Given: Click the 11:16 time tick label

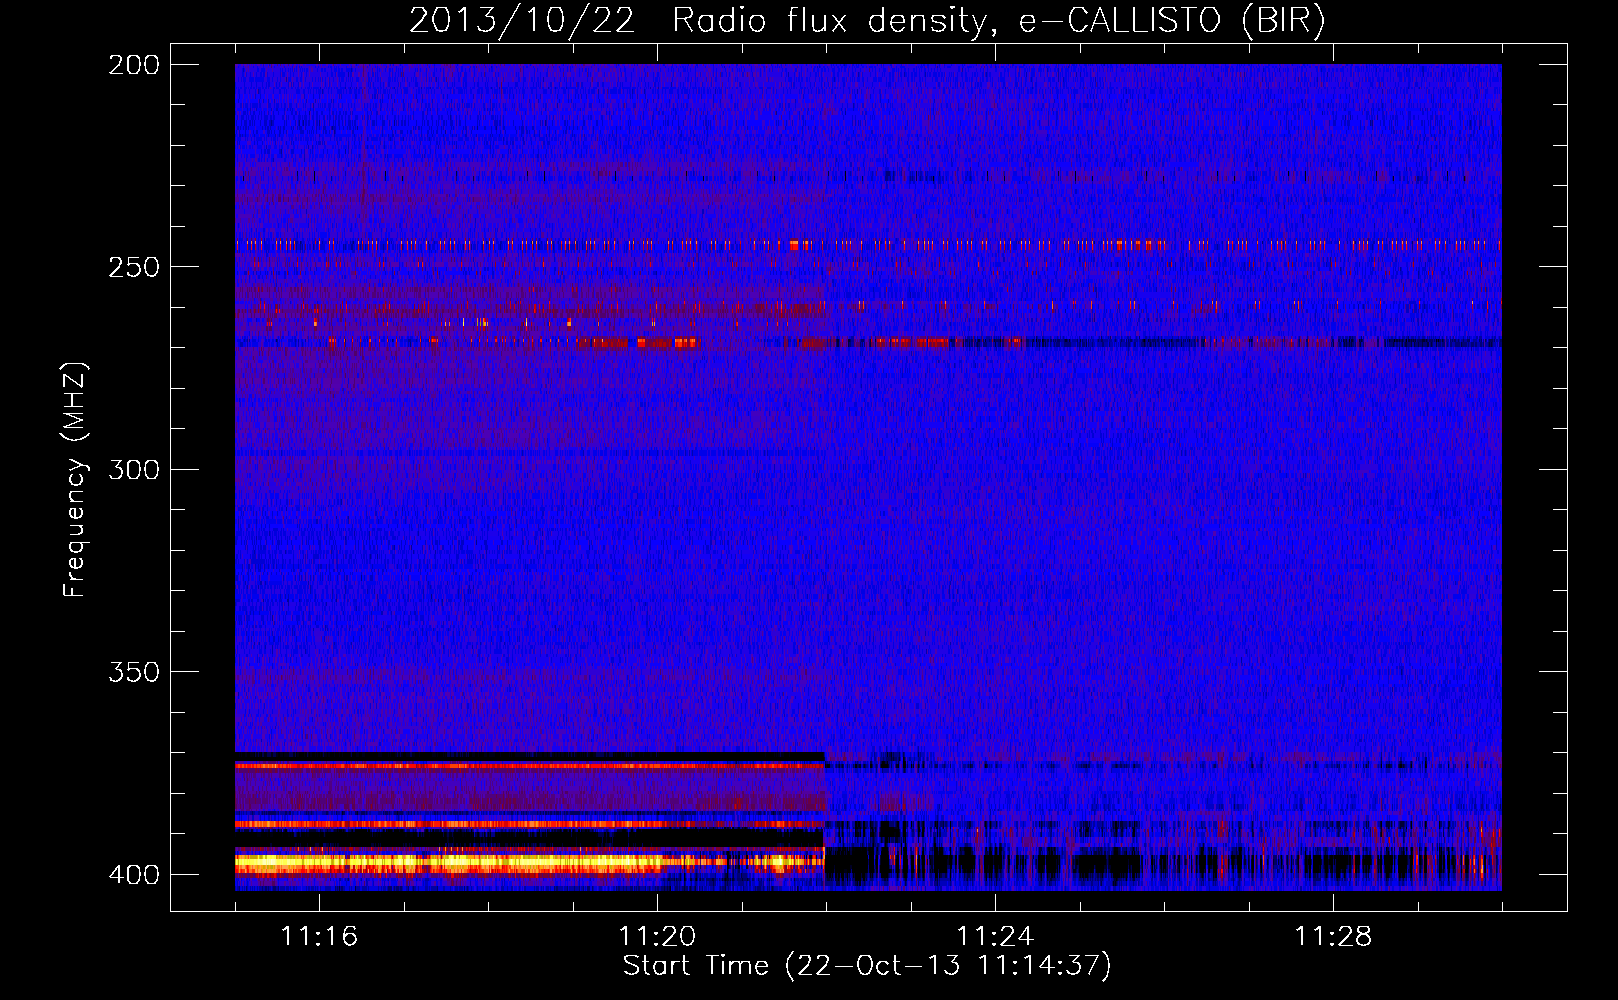Looking at the screenshot, I should point(319,937).
